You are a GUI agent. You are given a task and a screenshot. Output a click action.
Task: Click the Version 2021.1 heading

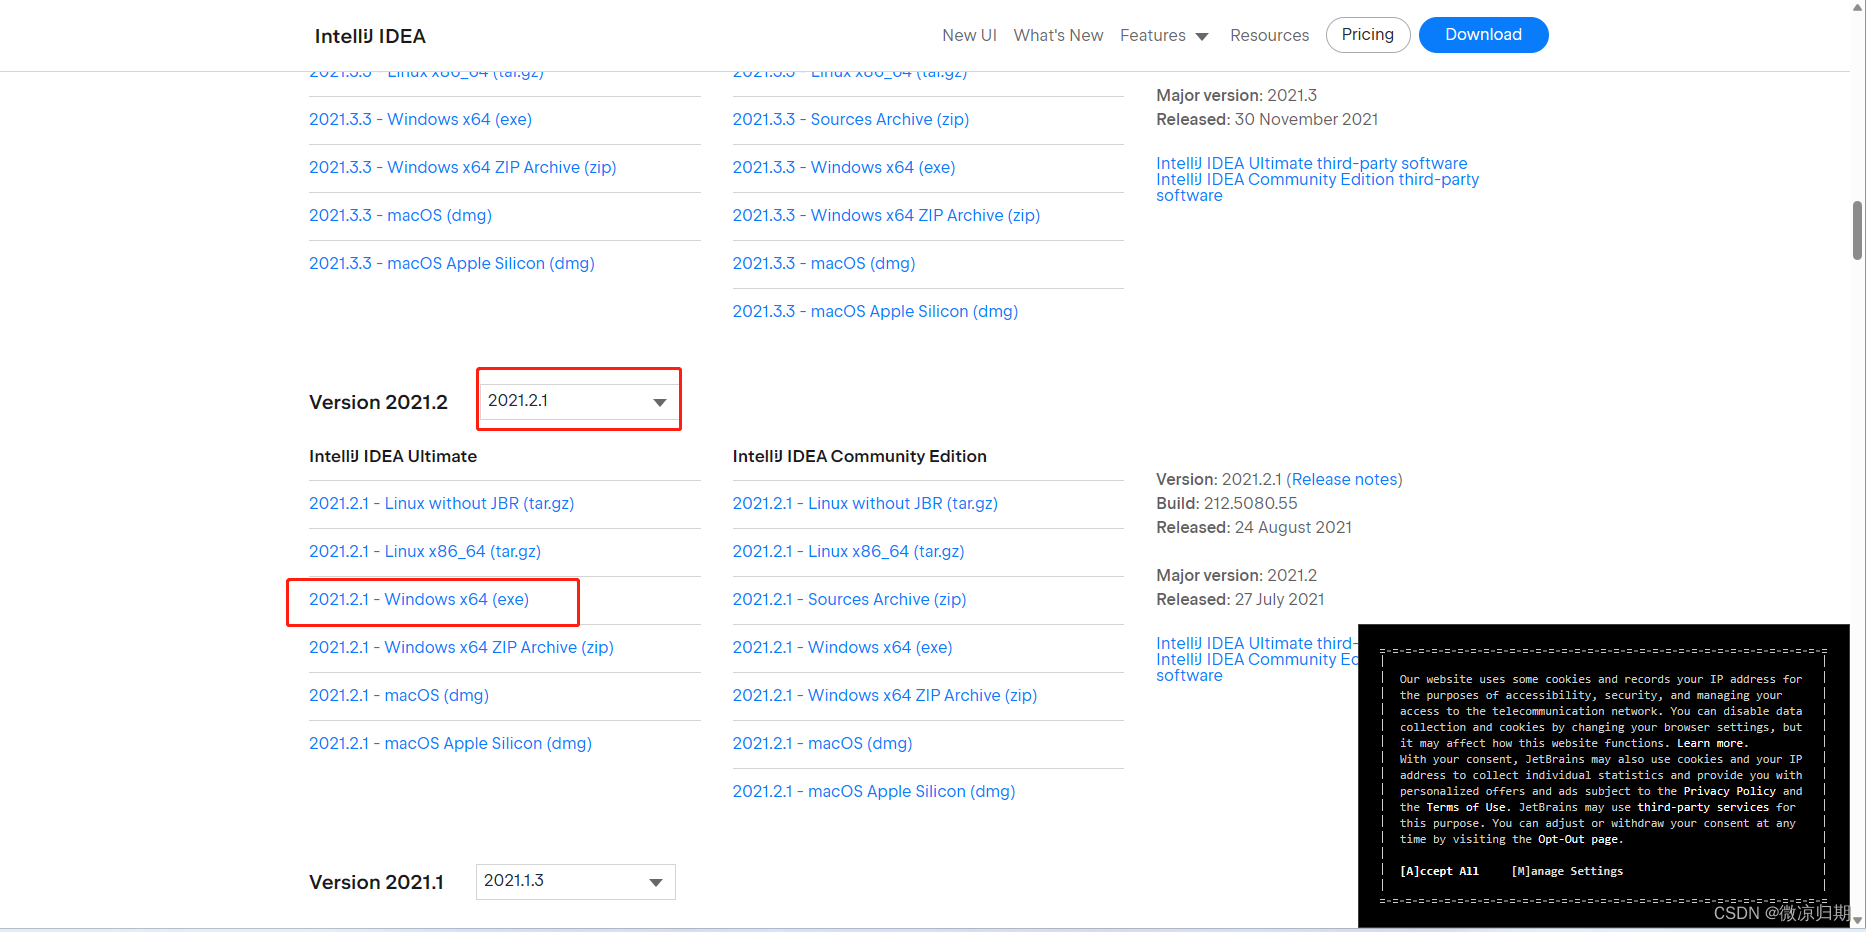point(376,882)
